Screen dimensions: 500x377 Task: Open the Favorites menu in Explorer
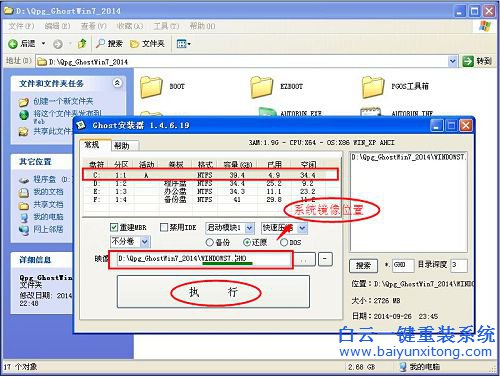click(x=130, y=26)
